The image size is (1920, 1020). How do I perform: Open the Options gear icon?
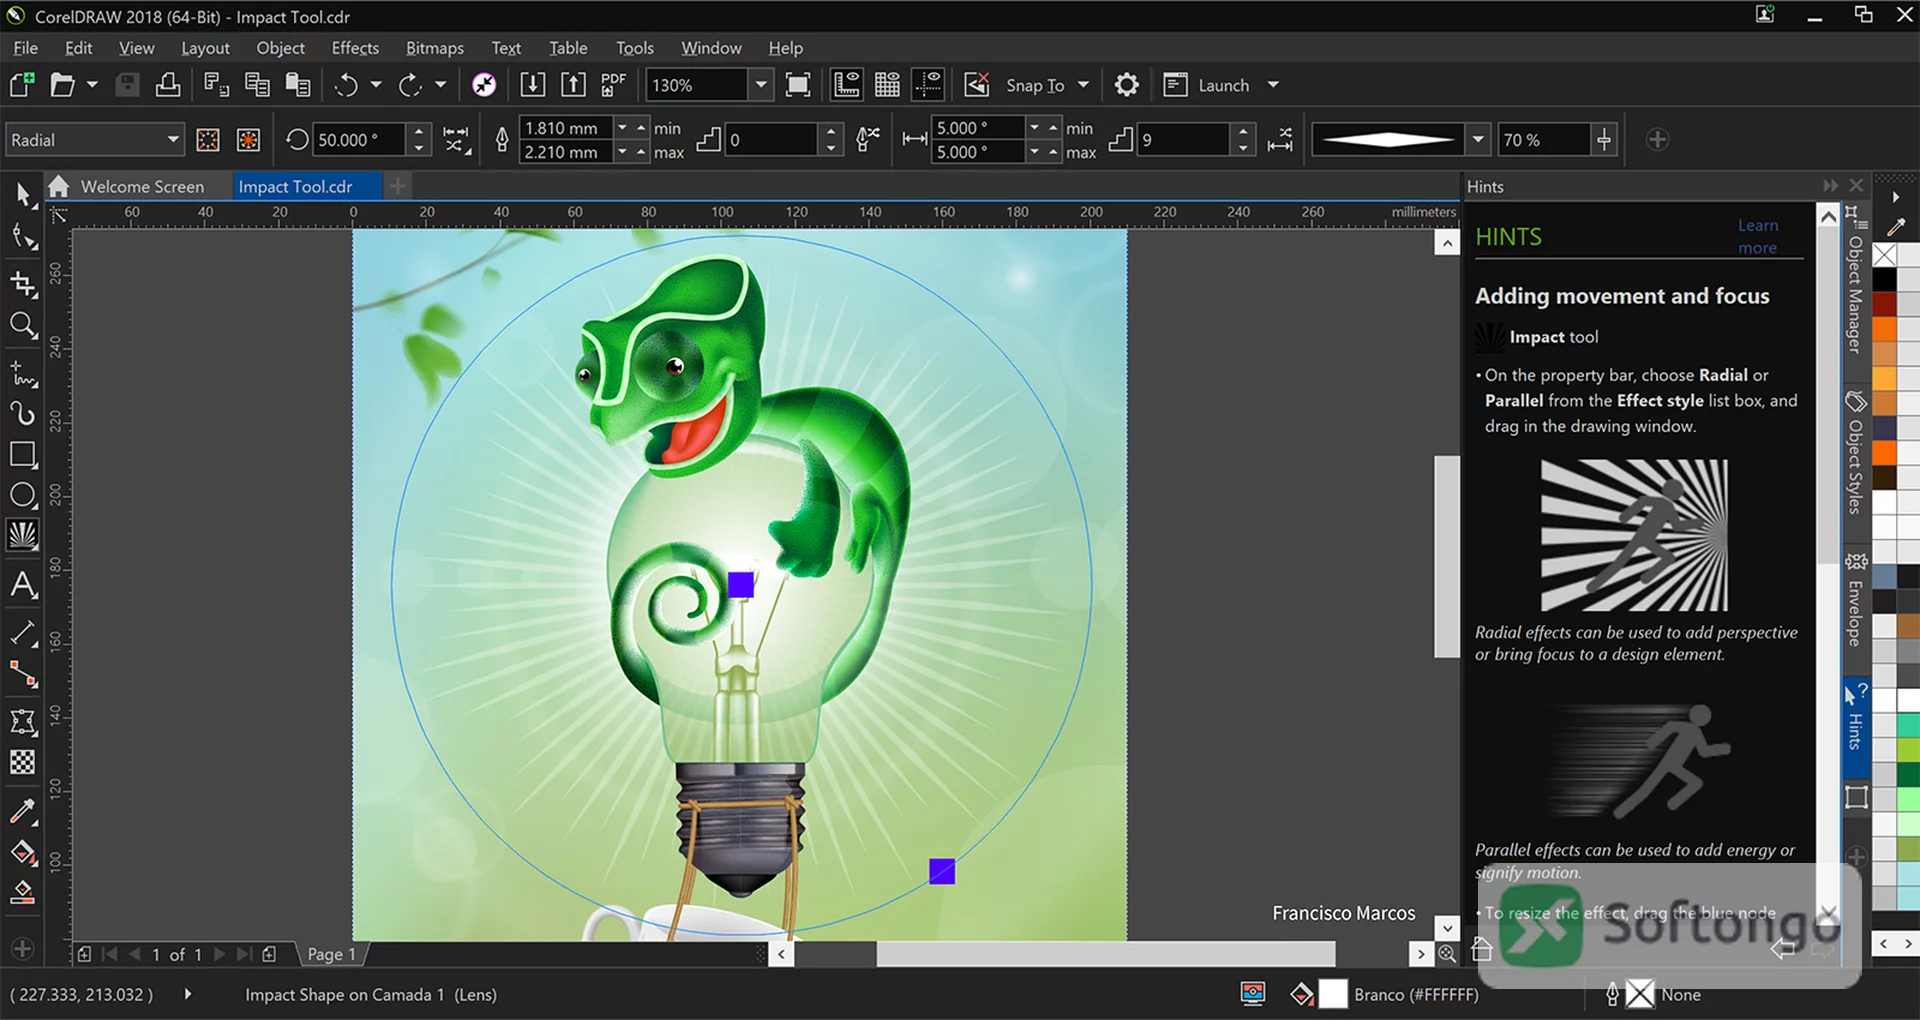1127,85
